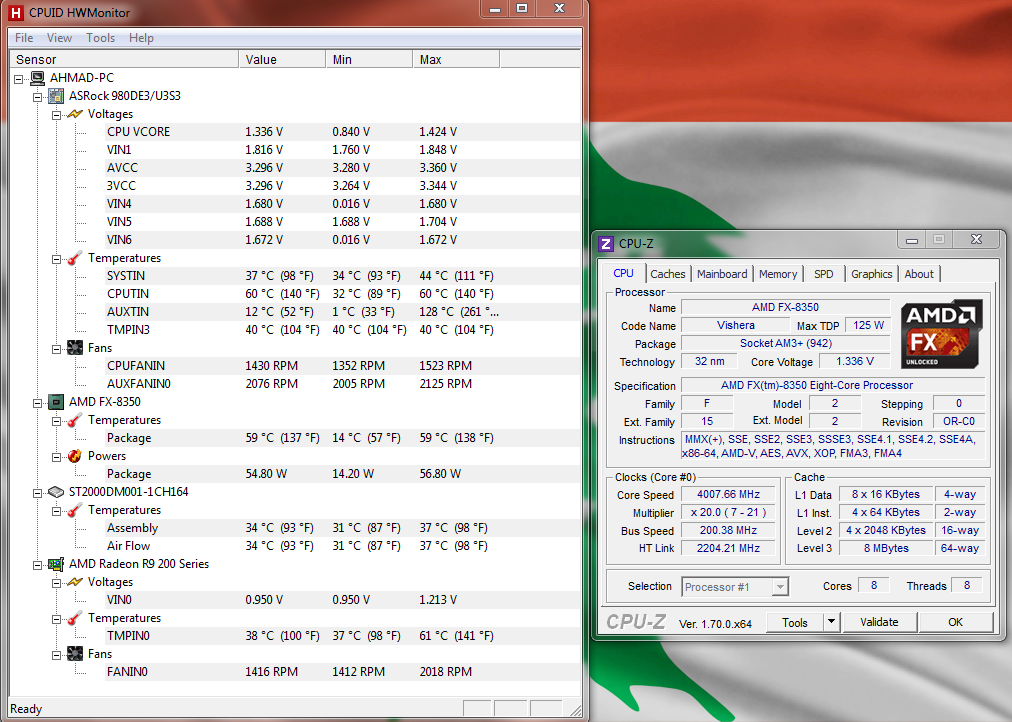Click the Value column header

pos(282,59)
